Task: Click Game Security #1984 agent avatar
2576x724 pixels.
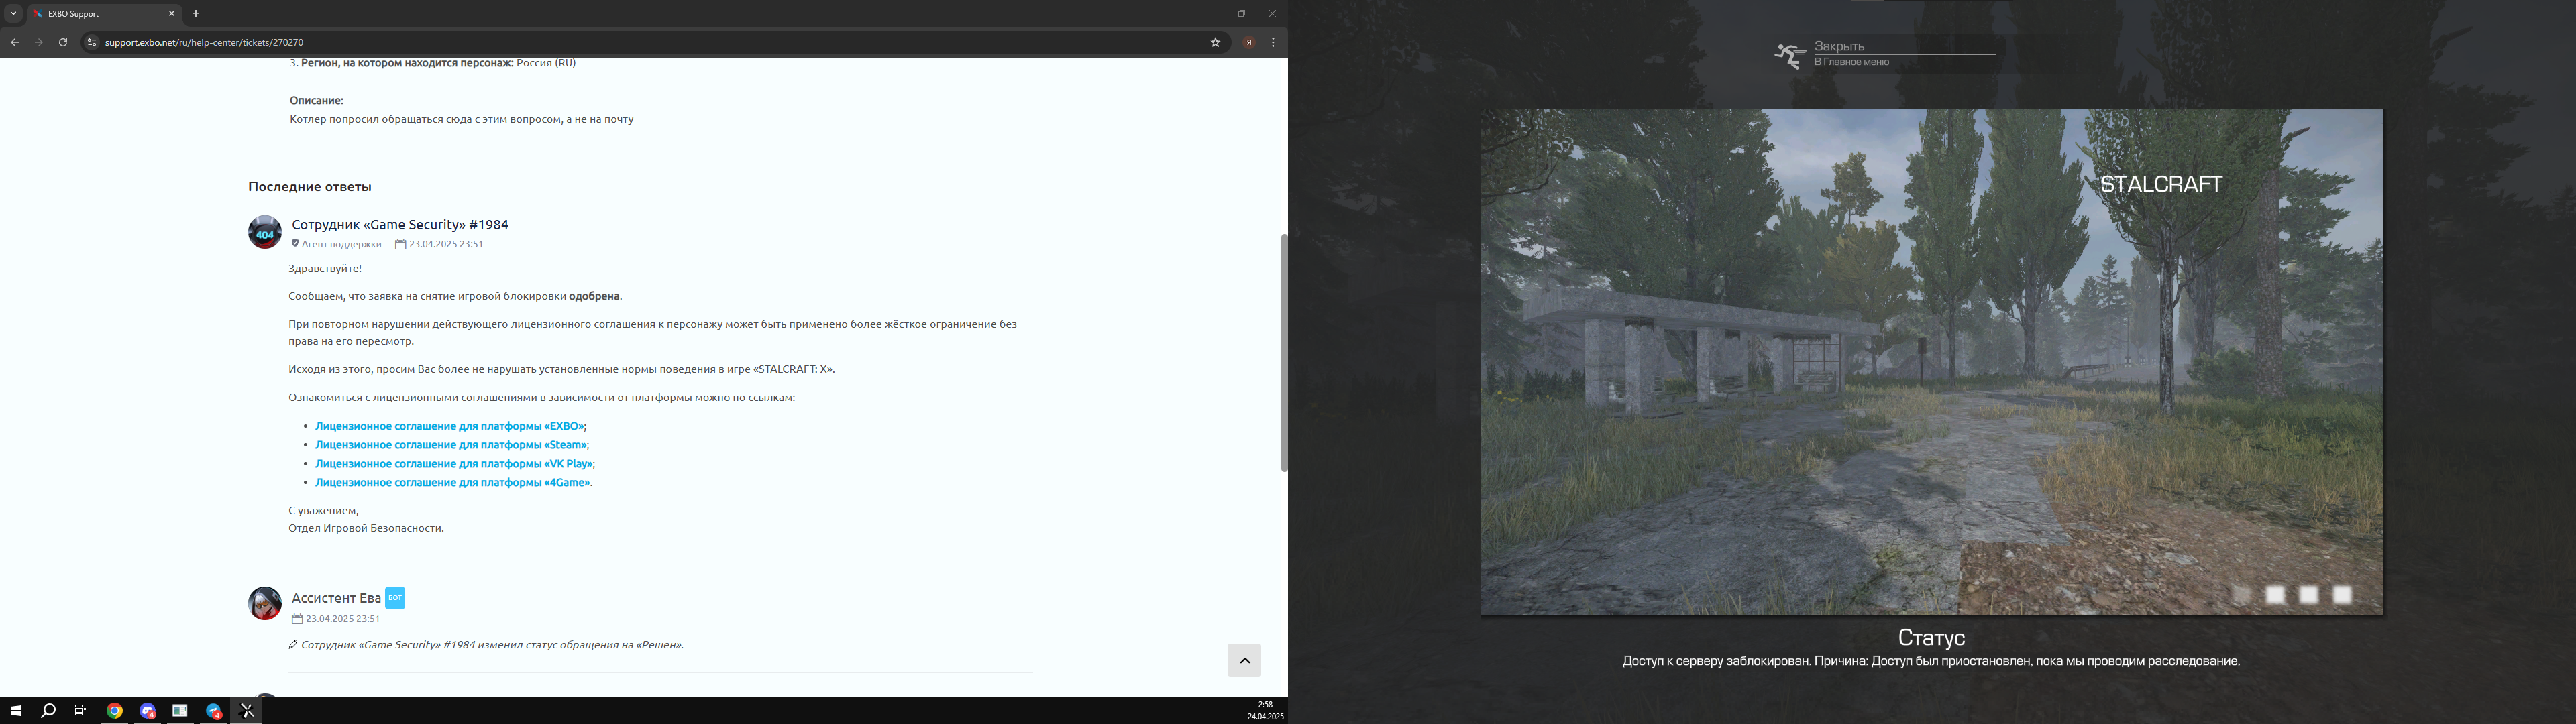Action: 265,232
